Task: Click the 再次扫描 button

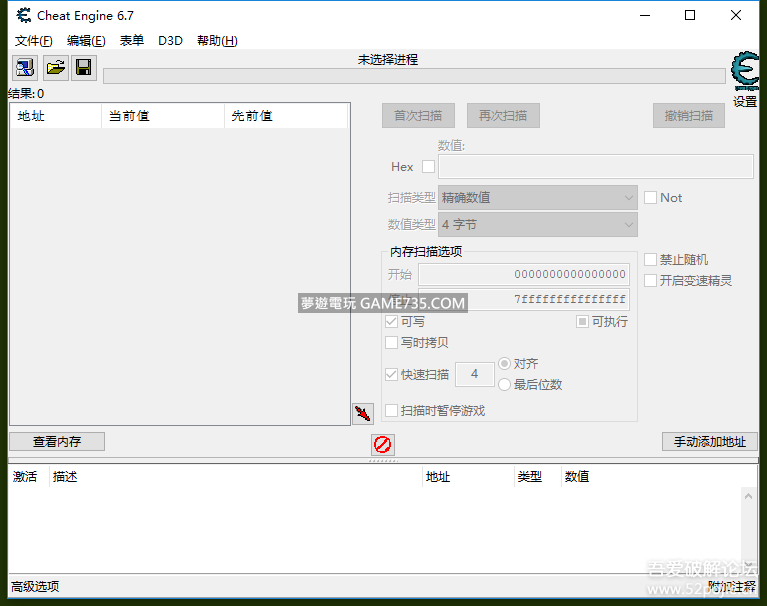Action: tap(503, 115)
